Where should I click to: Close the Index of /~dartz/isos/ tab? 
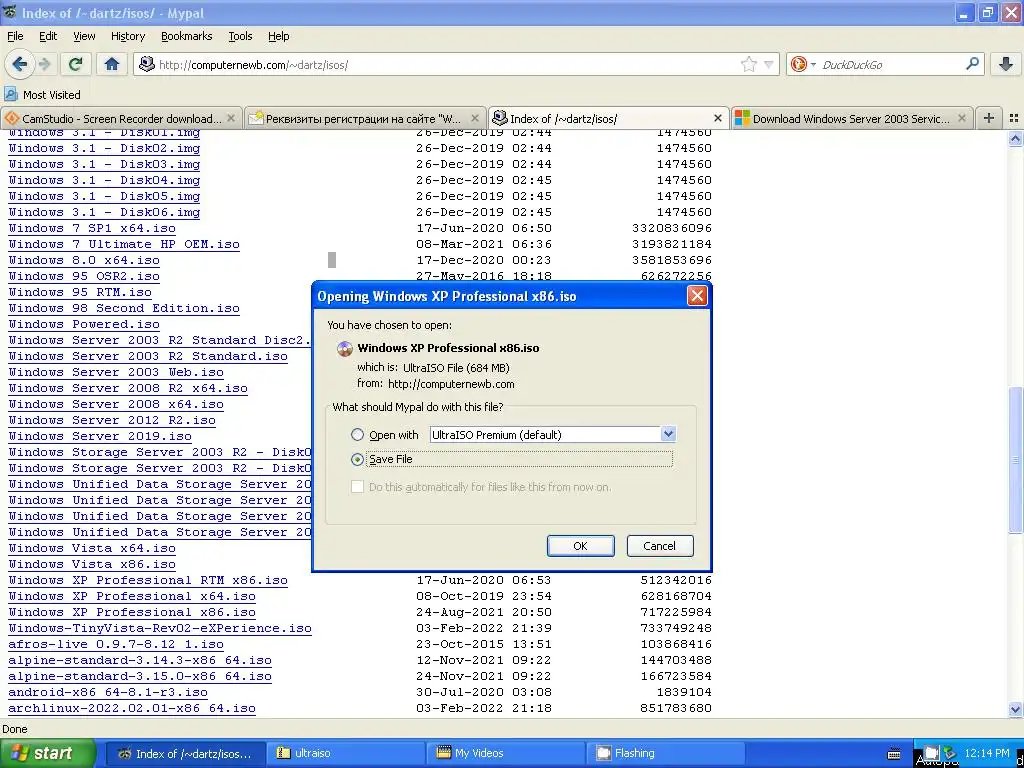point(718,118)
